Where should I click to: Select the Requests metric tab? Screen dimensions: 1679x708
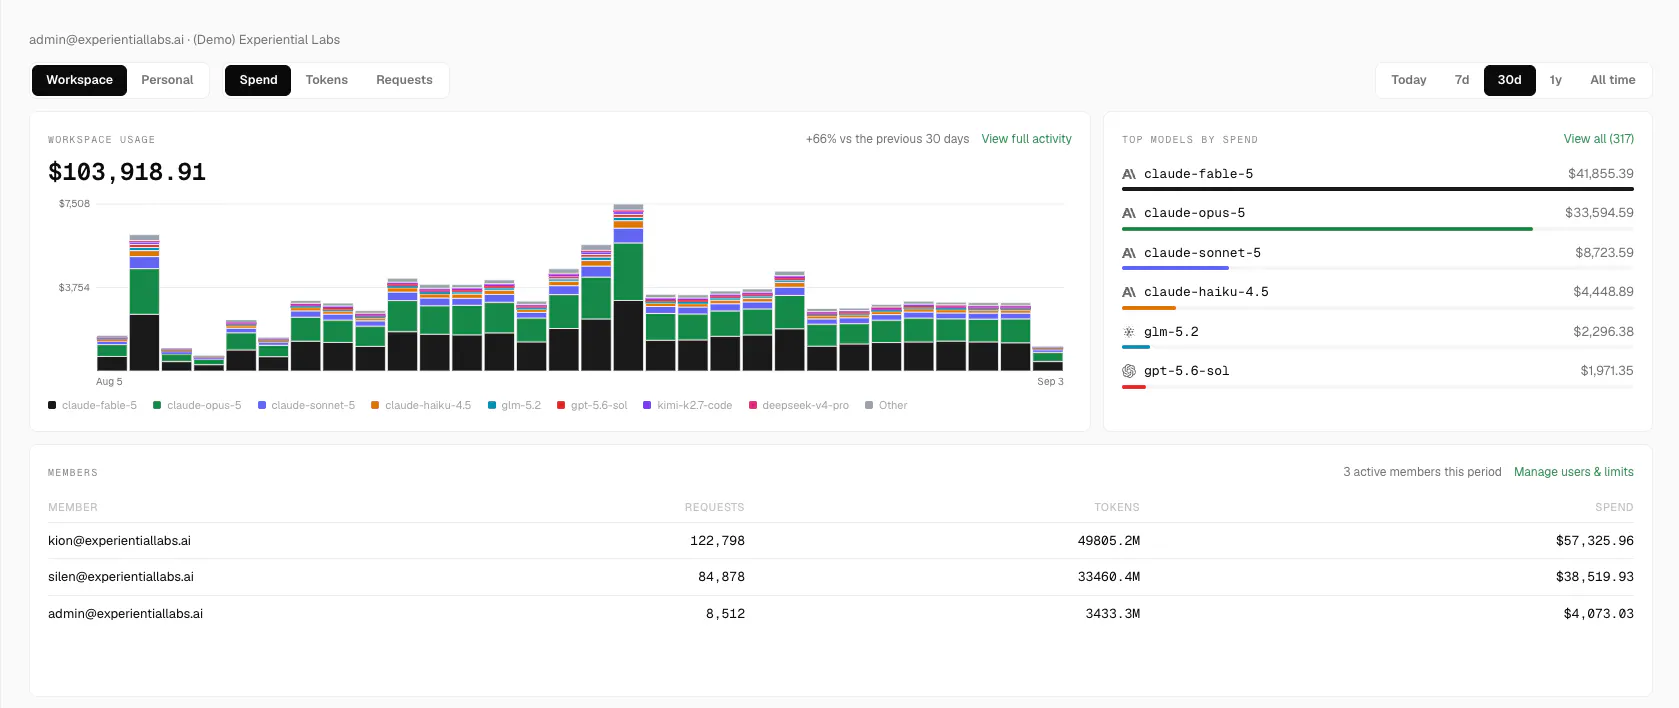[404, 80]
